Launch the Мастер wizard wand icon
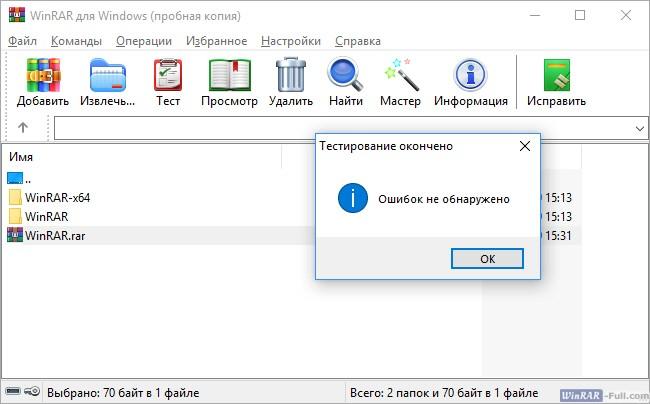Screen dimensions: 650x404 point(400,75)
